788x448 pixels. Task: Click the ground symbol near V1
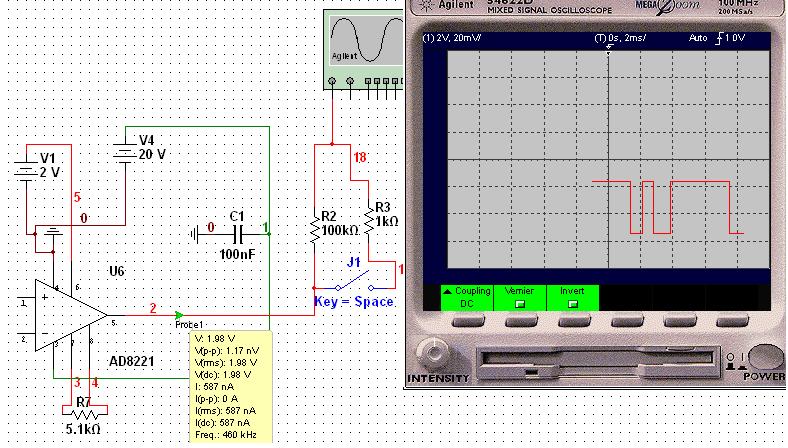click(x=53, y=232)
